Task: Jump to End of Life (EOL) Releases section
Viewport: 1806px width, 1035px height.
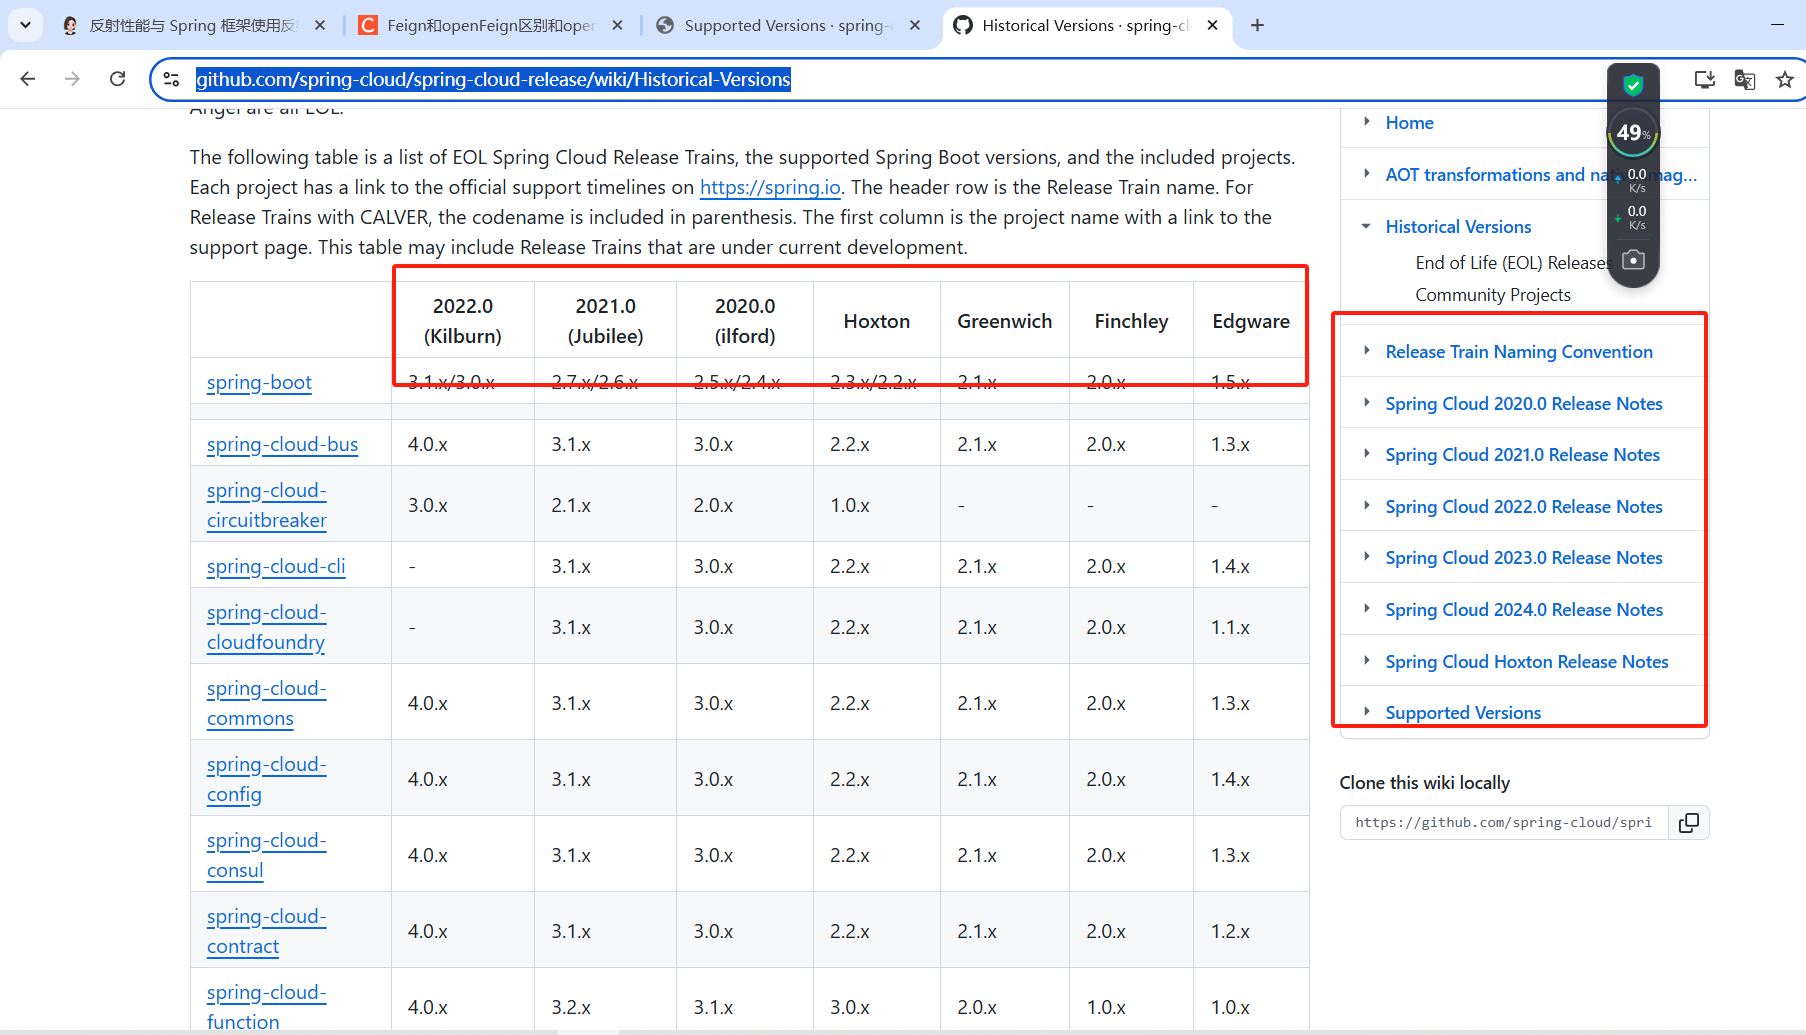Action: [1512, 263]
